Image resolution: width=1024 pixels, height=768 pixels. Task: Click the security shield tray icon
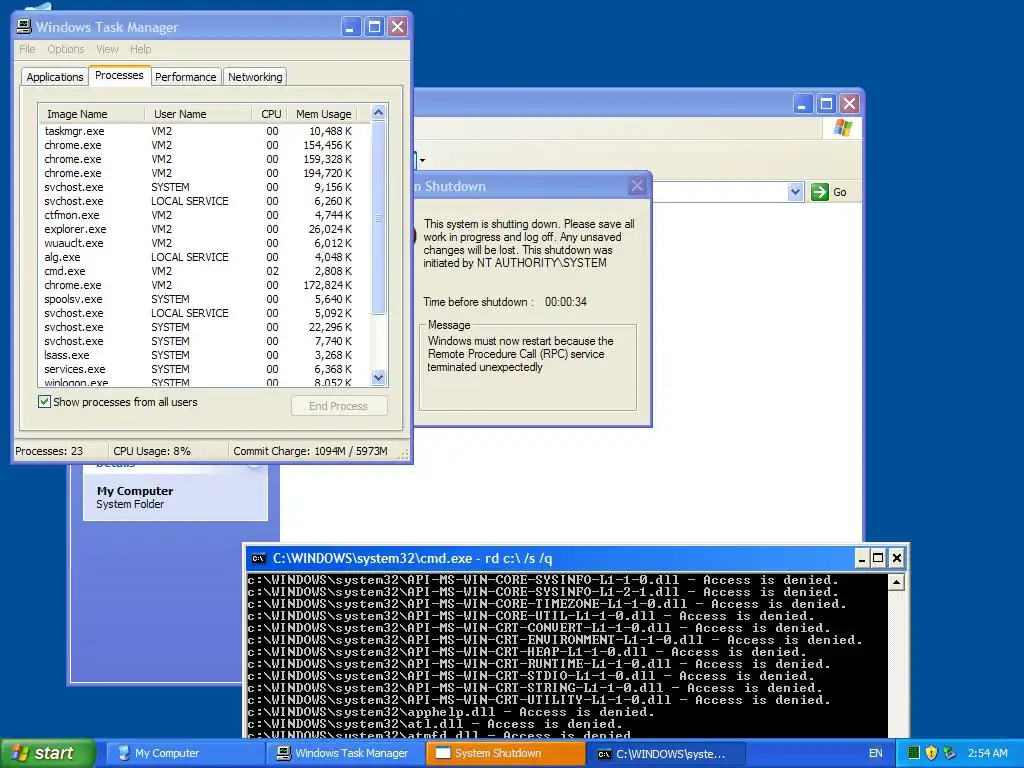pyautogui.click(x=931, y=753)
